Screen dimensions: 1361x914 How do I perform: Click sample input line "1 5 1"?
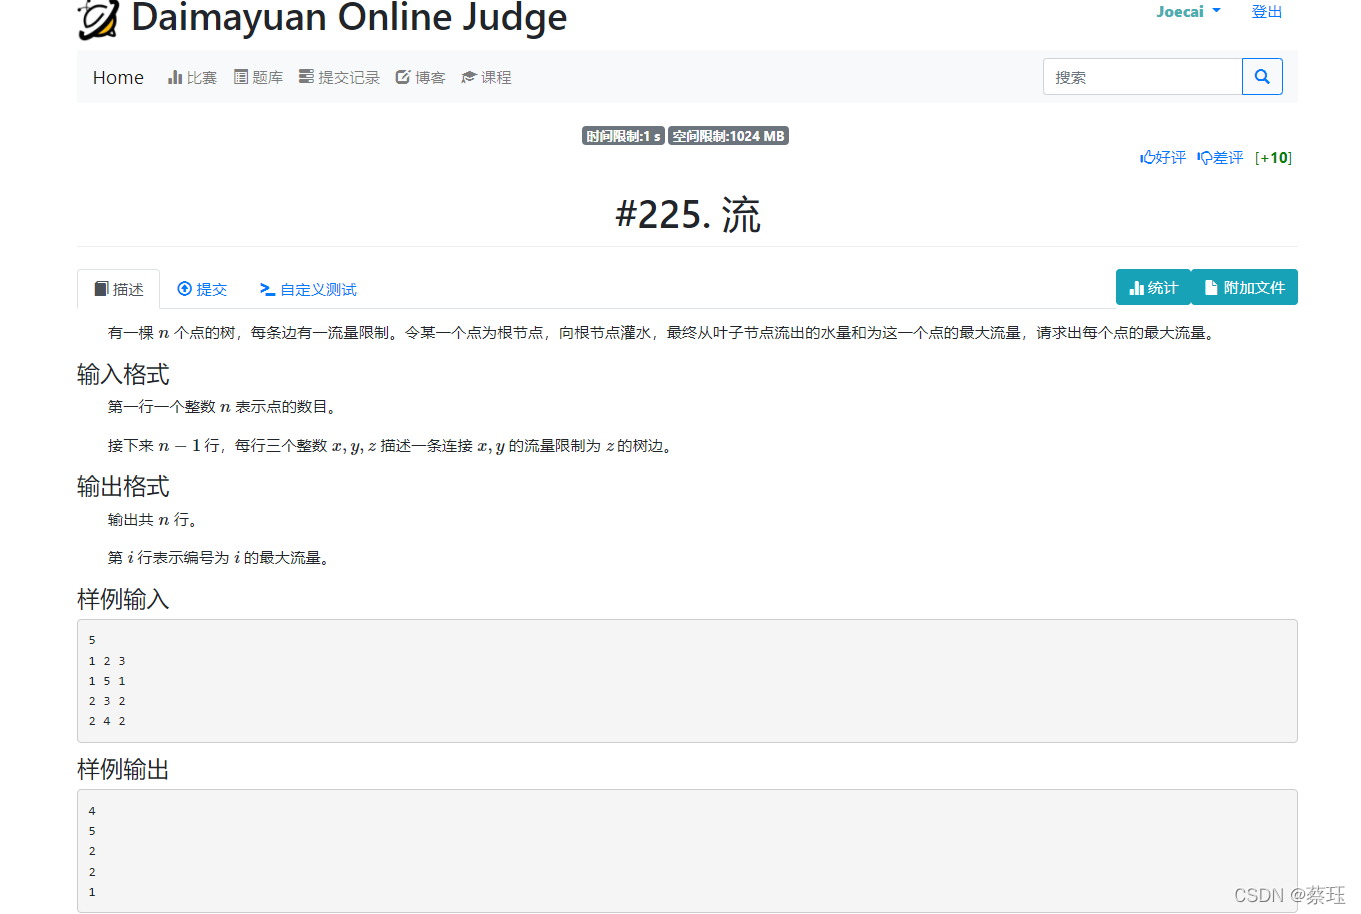click(107, 681)
